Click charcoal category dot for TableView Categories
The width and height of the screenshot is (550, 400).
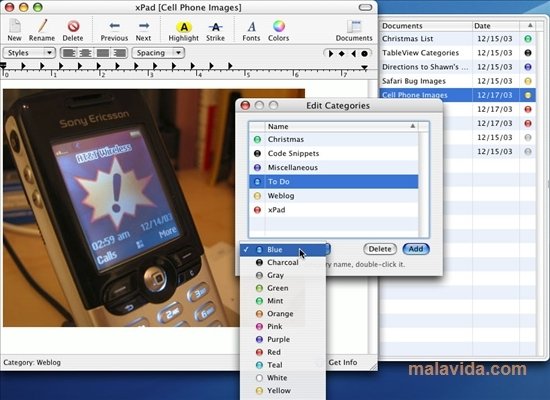click(528, 53)
